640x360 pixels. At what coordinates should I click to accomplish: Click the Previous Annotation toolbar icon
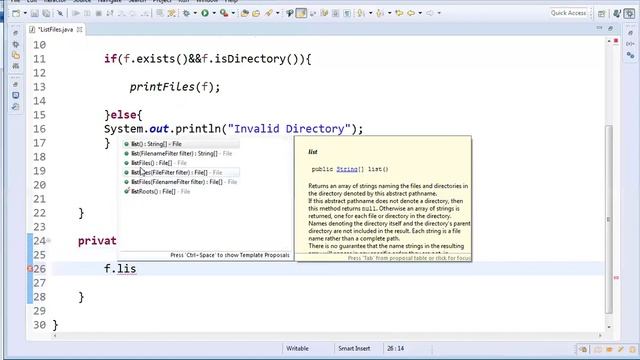380,13
